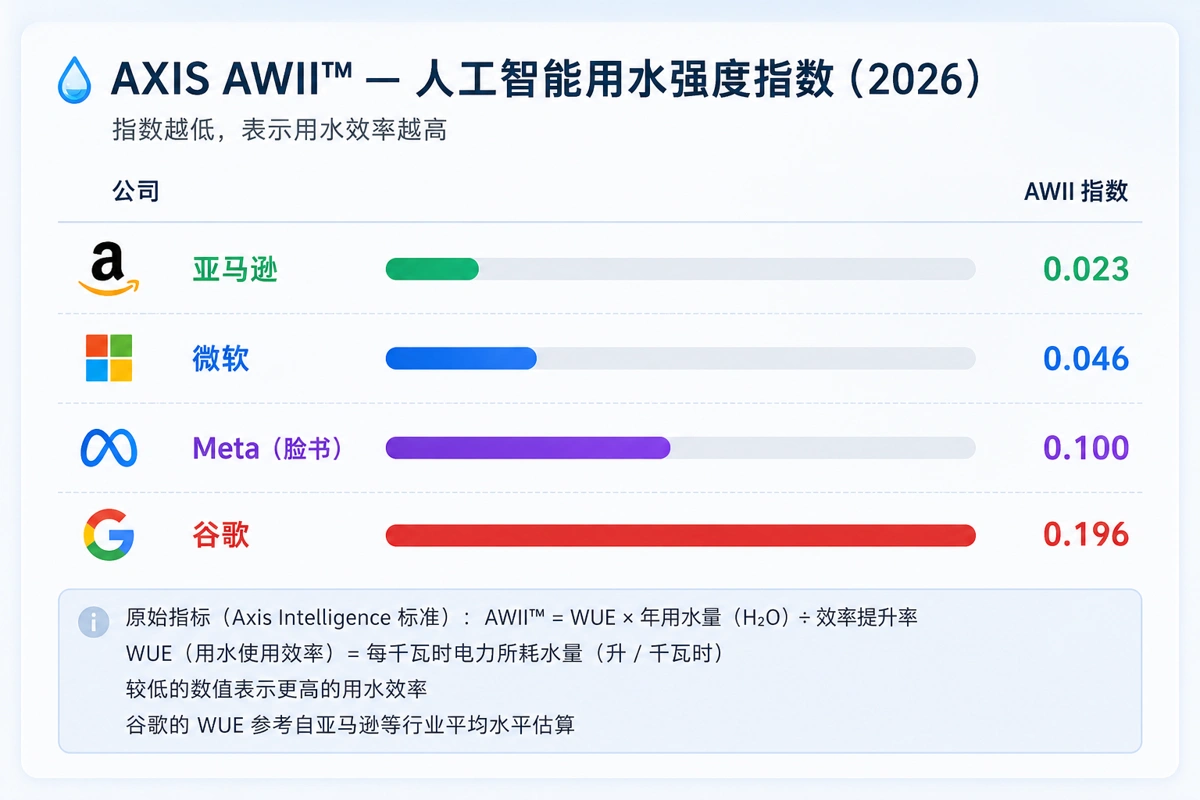Screen dimensions: 1200x800
Task: Click the AXIS AWII™ chart title
Action: coord(549,78)
